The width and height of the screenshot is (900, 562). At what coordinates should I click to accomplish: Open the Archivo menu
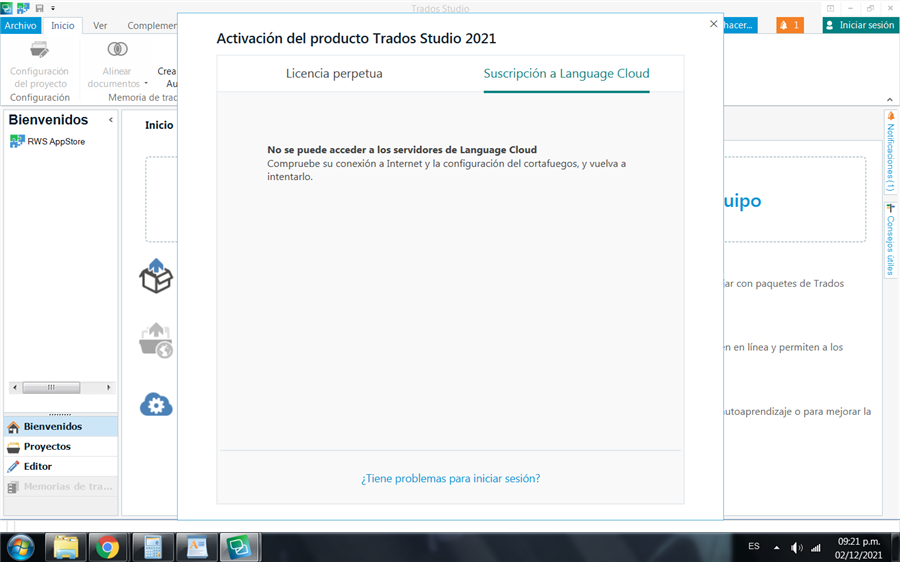click(x=21, y=25)
